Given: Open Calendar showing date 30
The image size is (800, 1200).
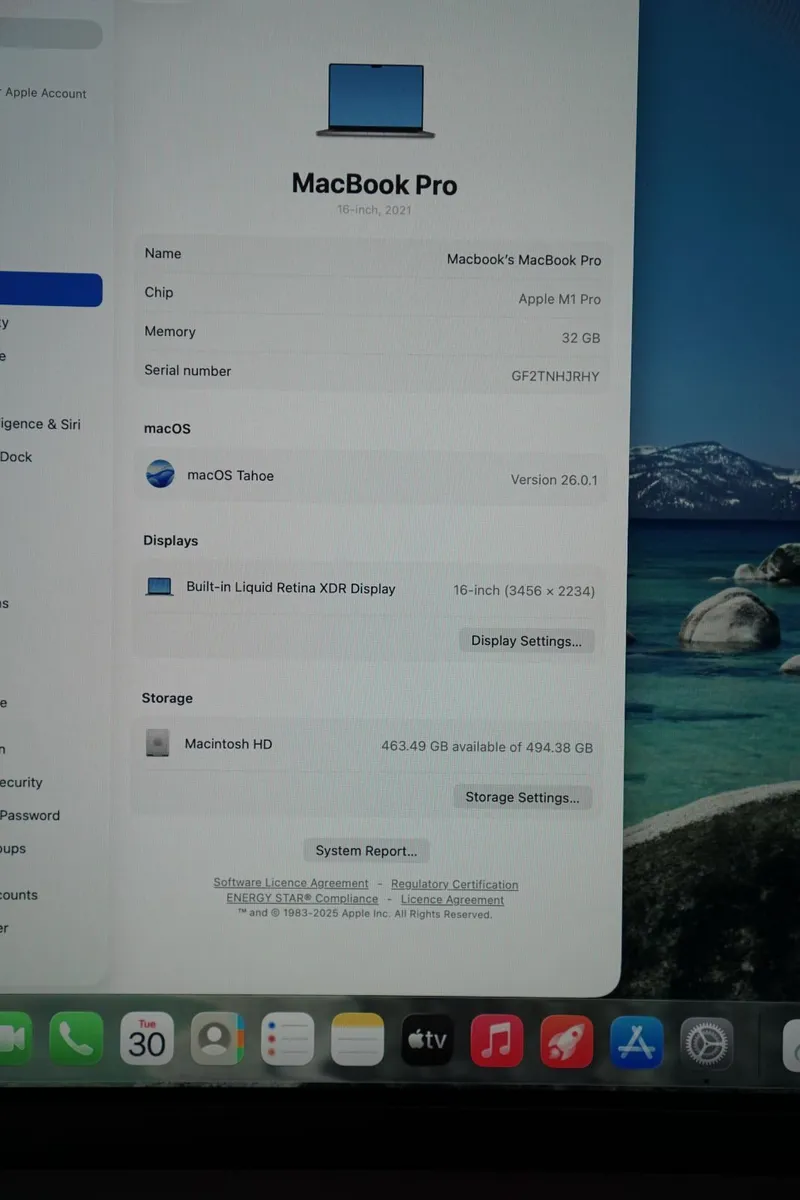Looking at the screenshot, I should point(146,1038).
